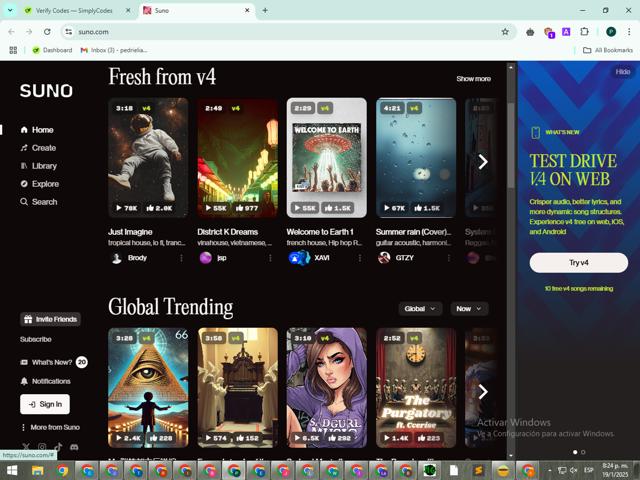640x480 pixels.
Task: Open What's New? in sidebar
Action: tap(53, 362)
